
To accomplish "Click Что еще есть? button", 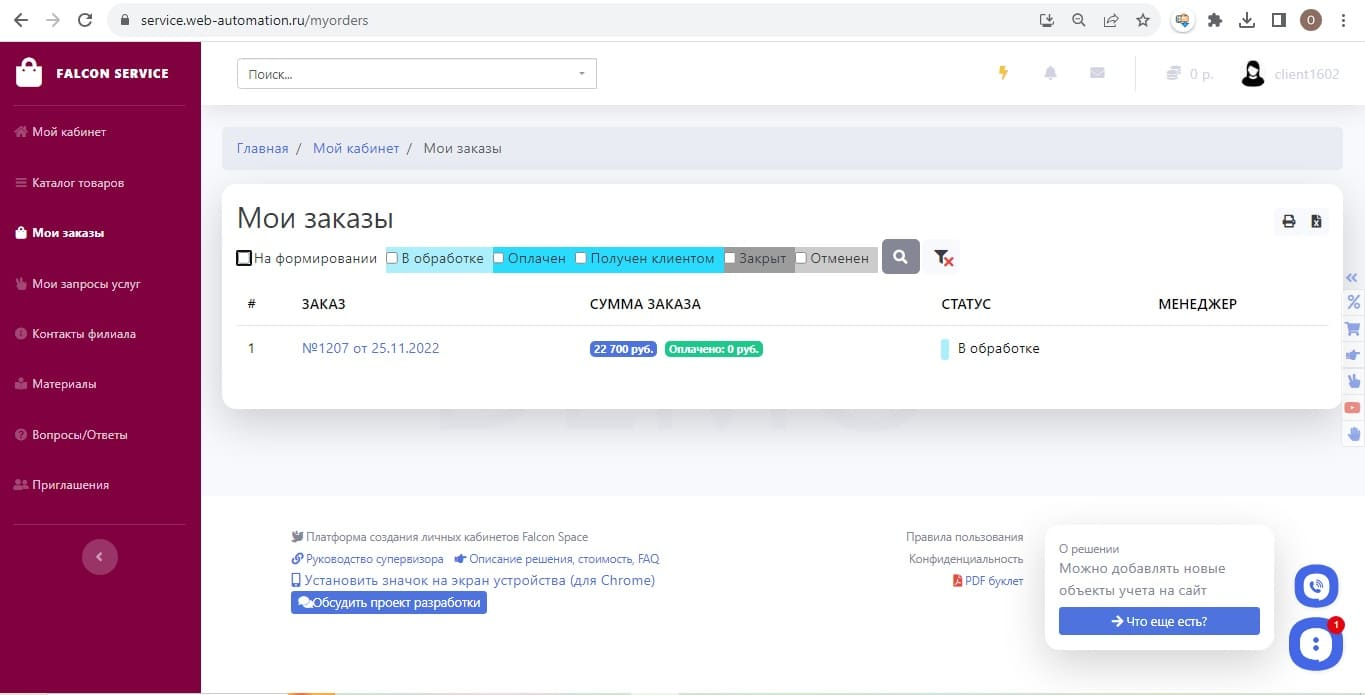I will tap(1159, 621).
